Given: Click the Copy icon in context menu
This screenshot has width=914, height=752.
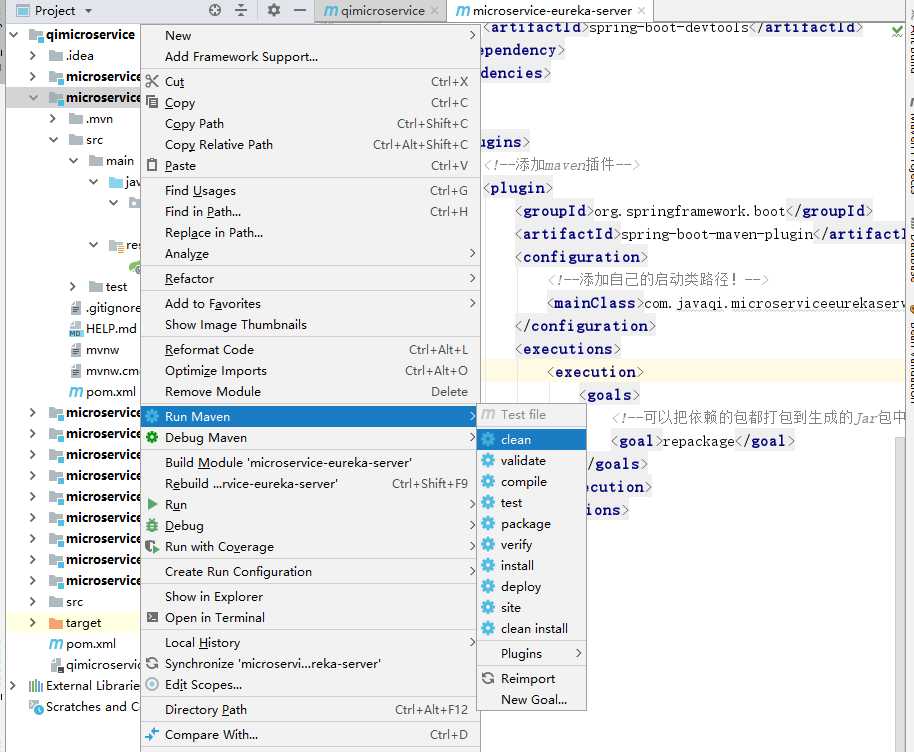Looking at the screenshot, I should (x=152, y=102).
